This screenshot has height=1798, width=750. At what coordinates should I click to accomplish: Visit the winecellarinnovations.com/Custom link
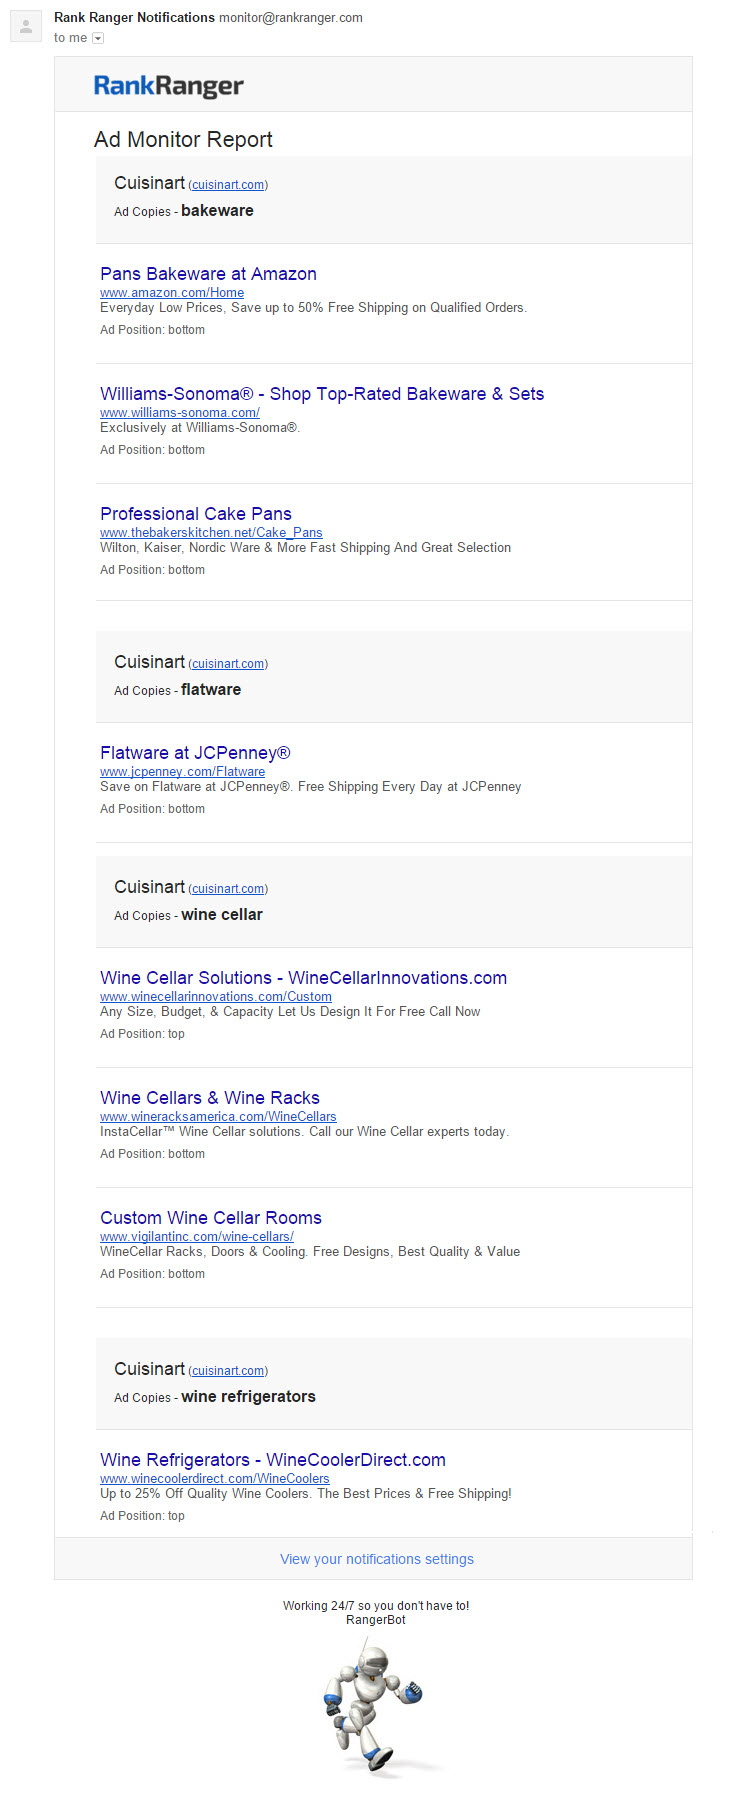pos(216,997)
